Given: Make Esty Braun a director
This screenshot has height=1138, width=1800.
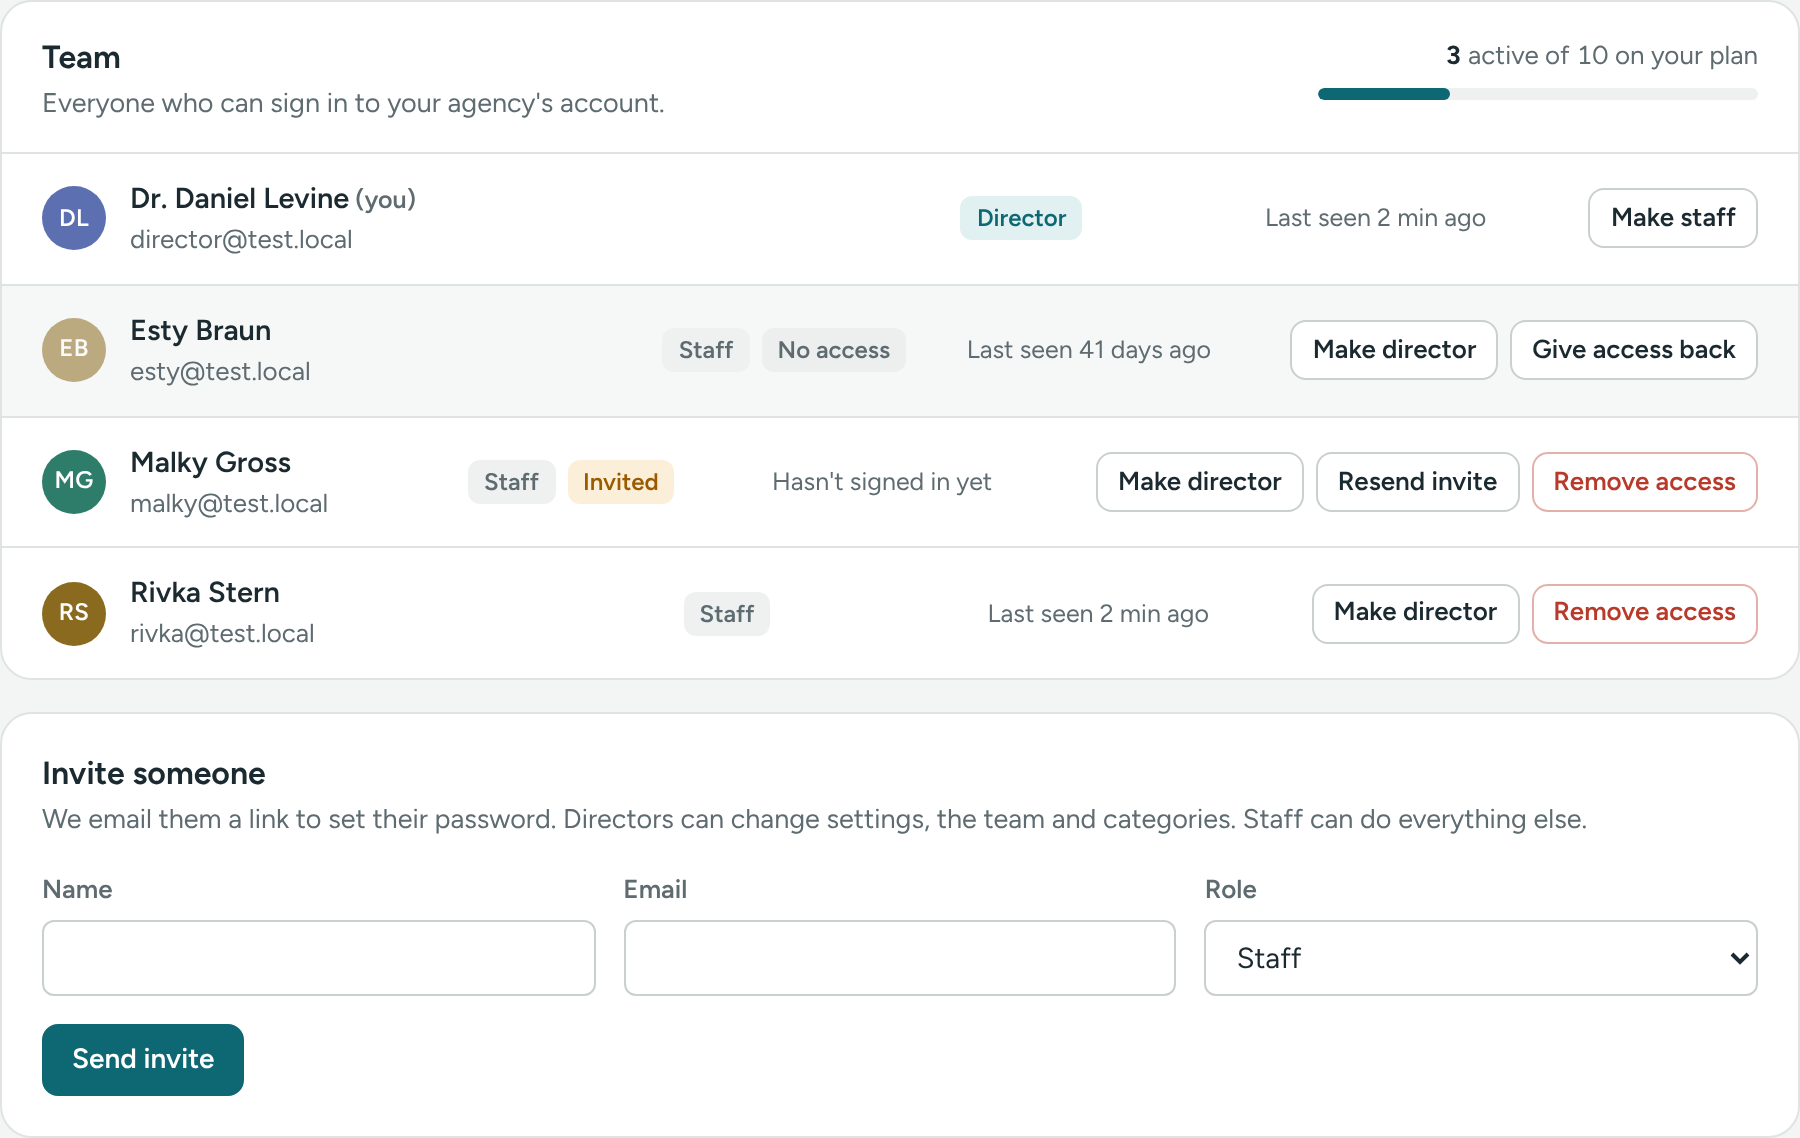Looking at the screenshot, I should coord(1393,350).
